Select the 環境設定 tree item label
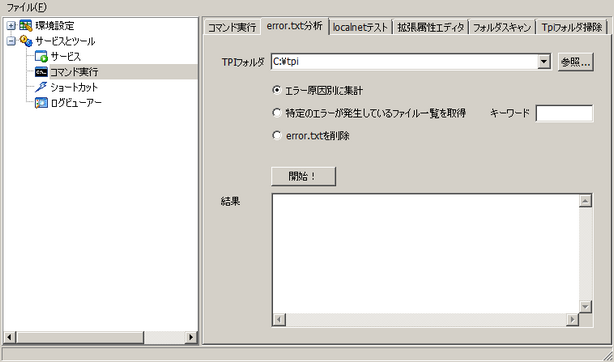 [54, 26]
